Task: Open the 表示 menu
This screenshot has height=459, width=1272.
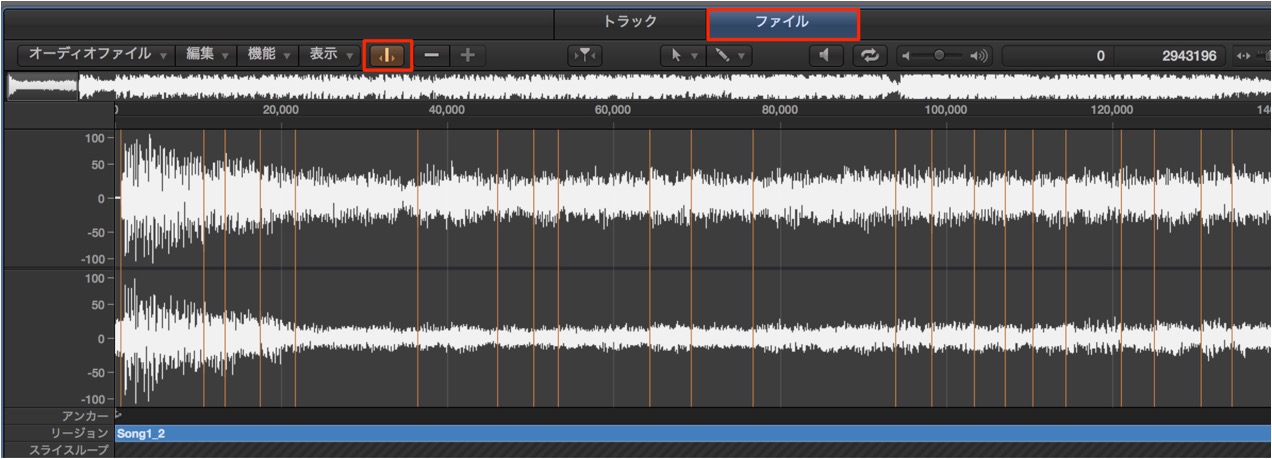Action: tap(330, 55)
